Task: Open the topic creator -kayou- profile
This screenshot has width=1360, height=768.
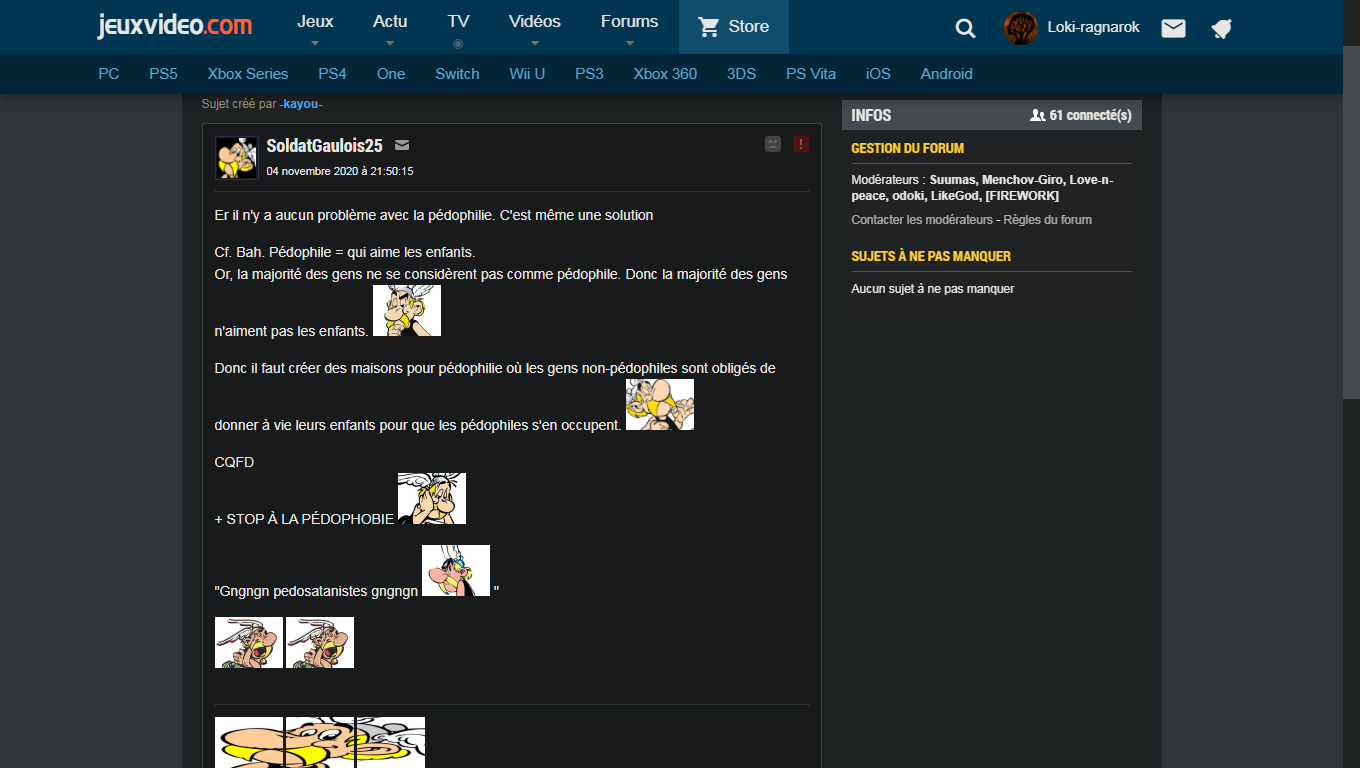Action: tap(301, 104)
